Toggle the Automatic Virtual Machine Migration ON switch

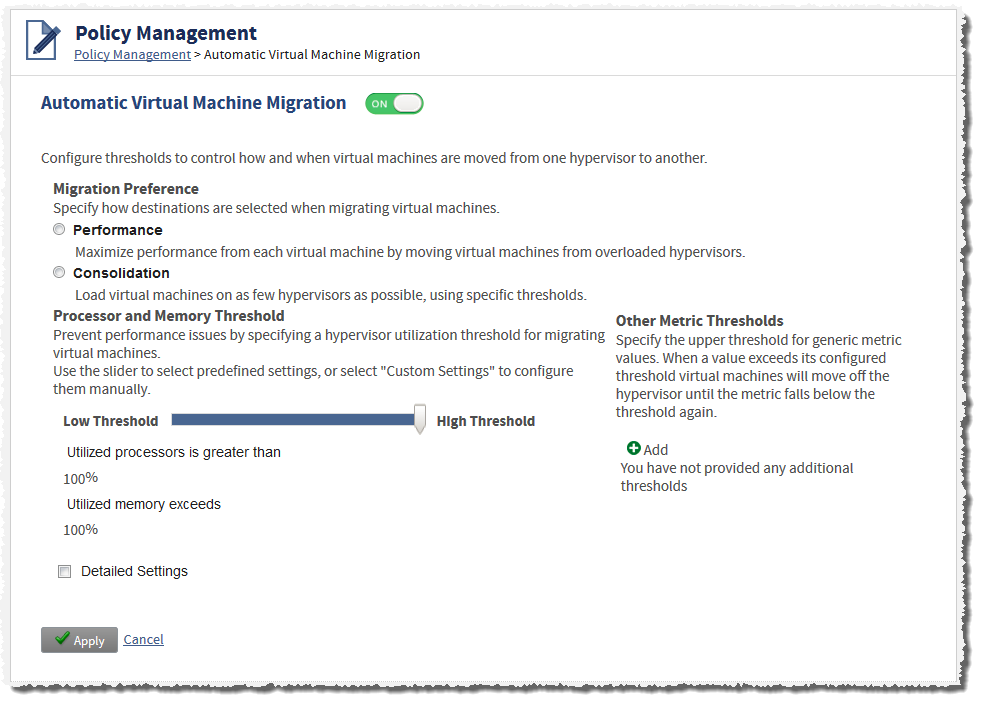(394, 103)
